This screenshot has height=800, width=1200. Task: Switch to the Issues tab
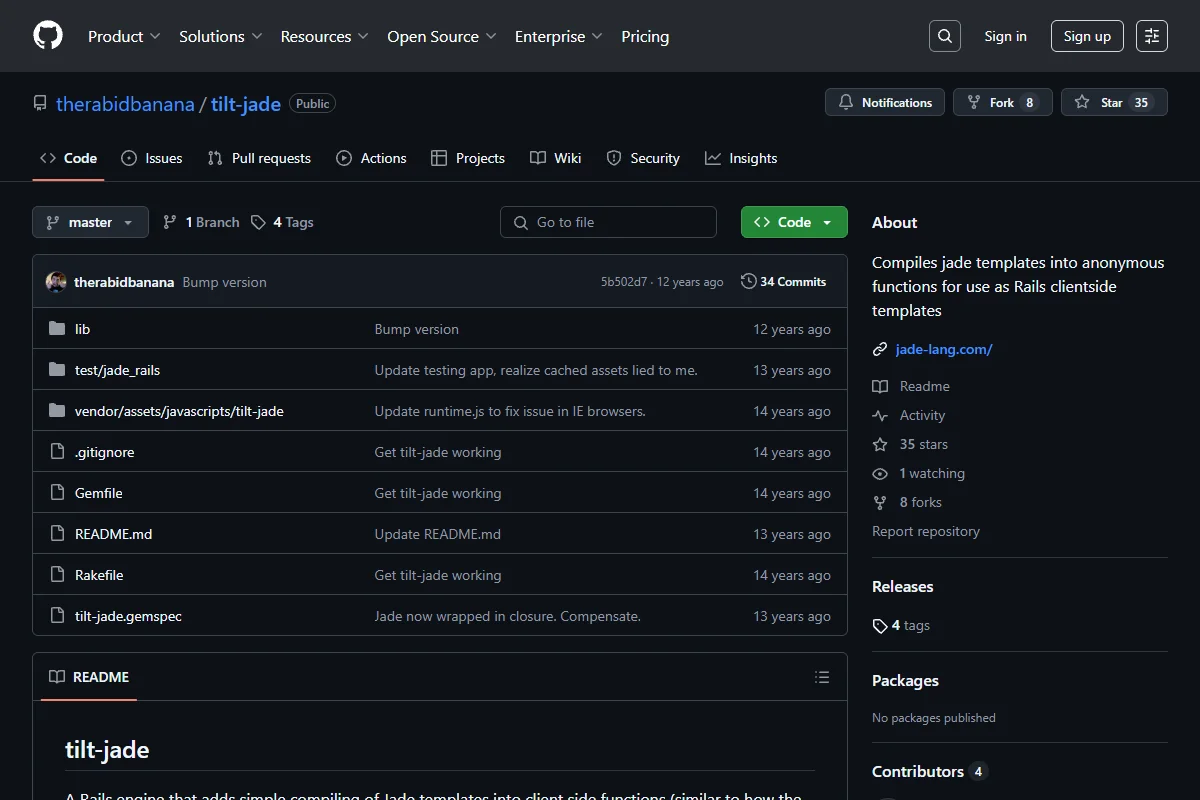pyautogui.click(x=152, y=158)
